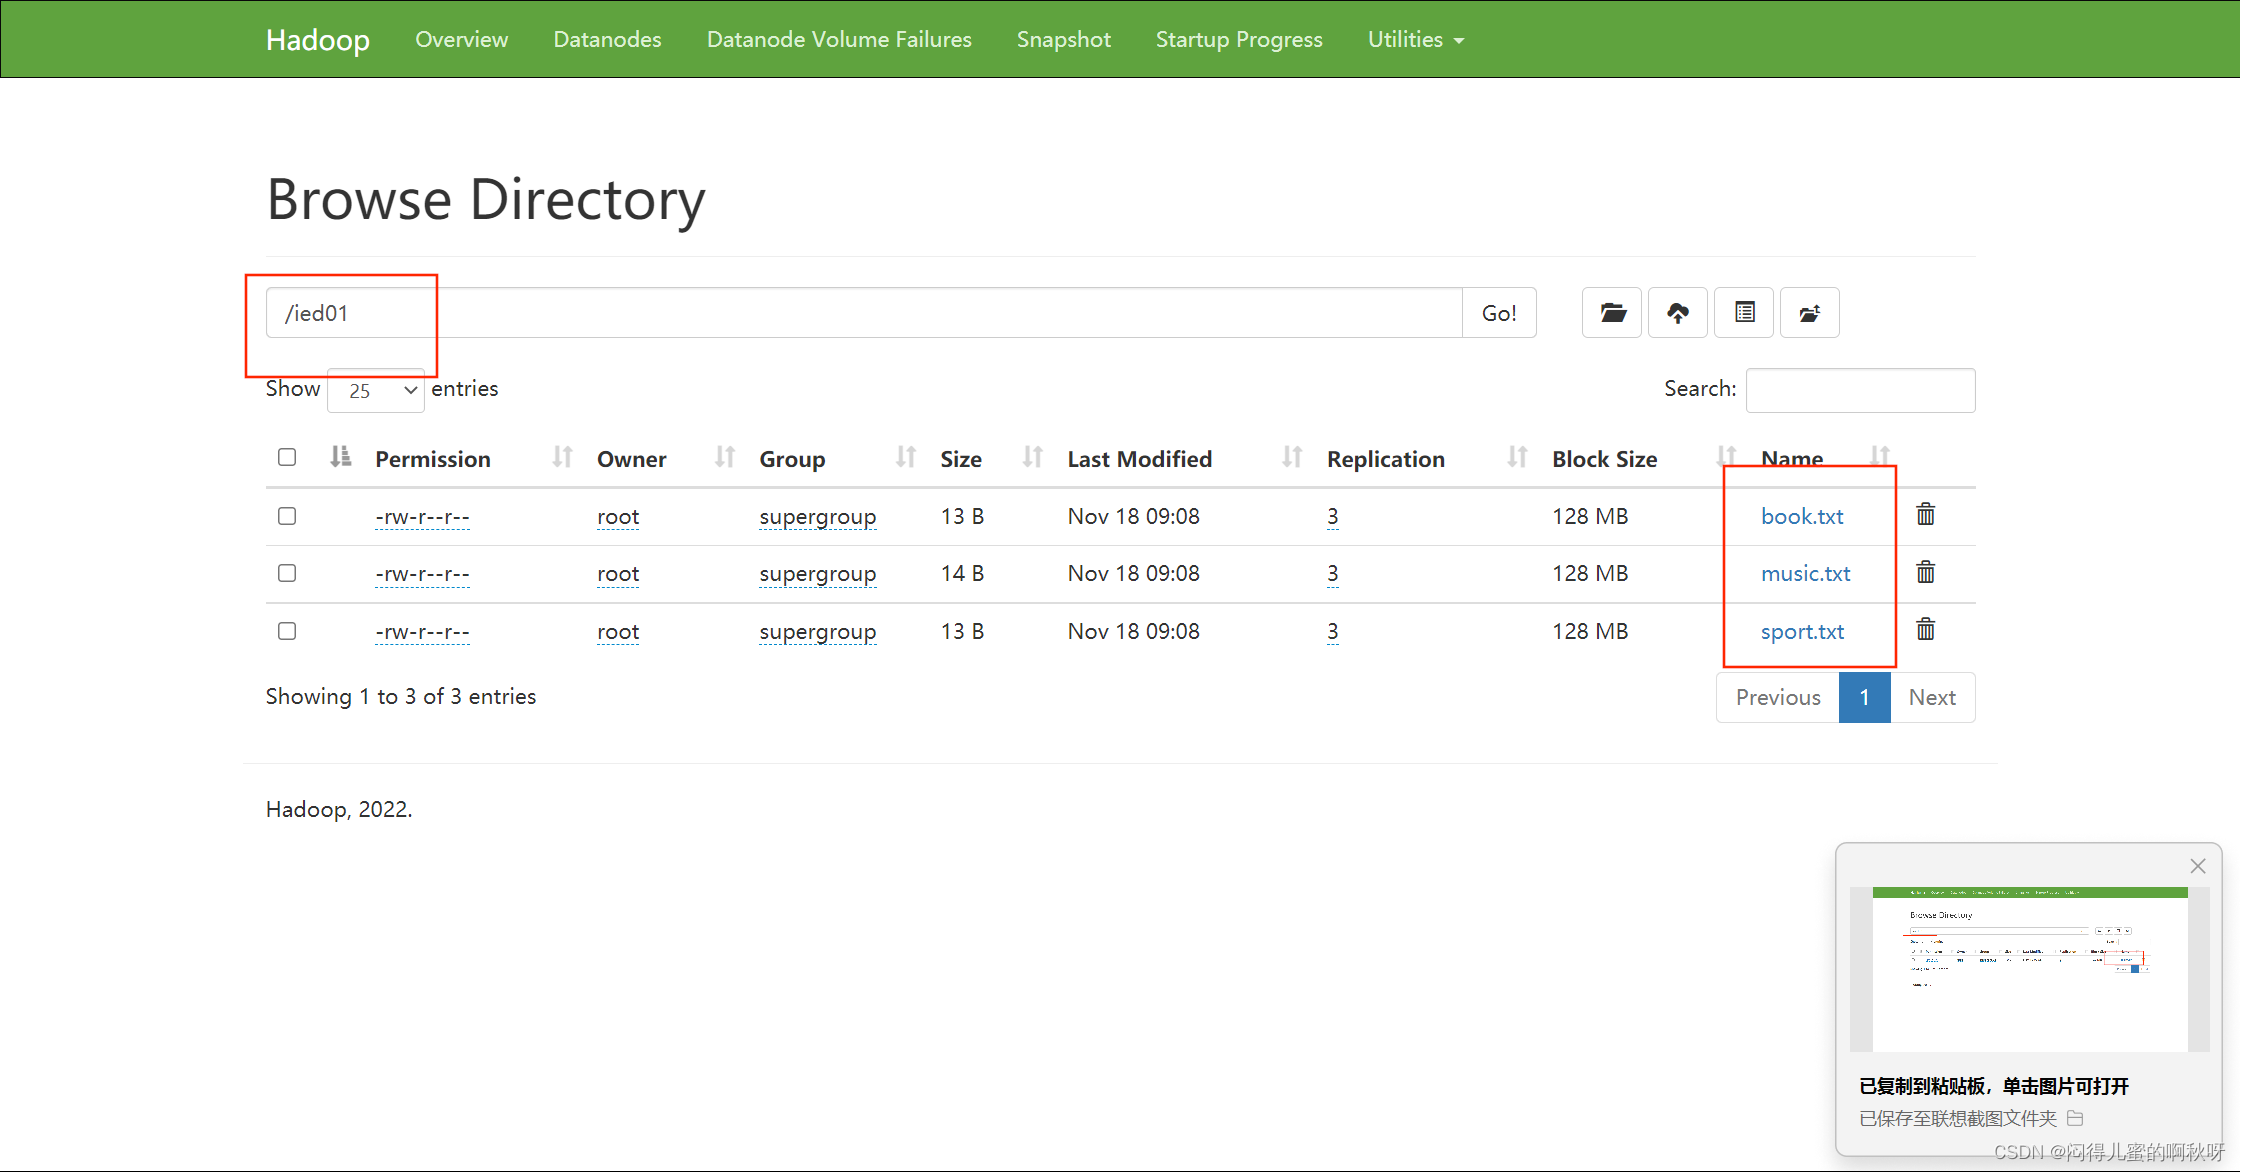Open the Show entries dropdown
This screenshot has width=2241, height=1172.
pyautogui.click(x=376, y=390)
